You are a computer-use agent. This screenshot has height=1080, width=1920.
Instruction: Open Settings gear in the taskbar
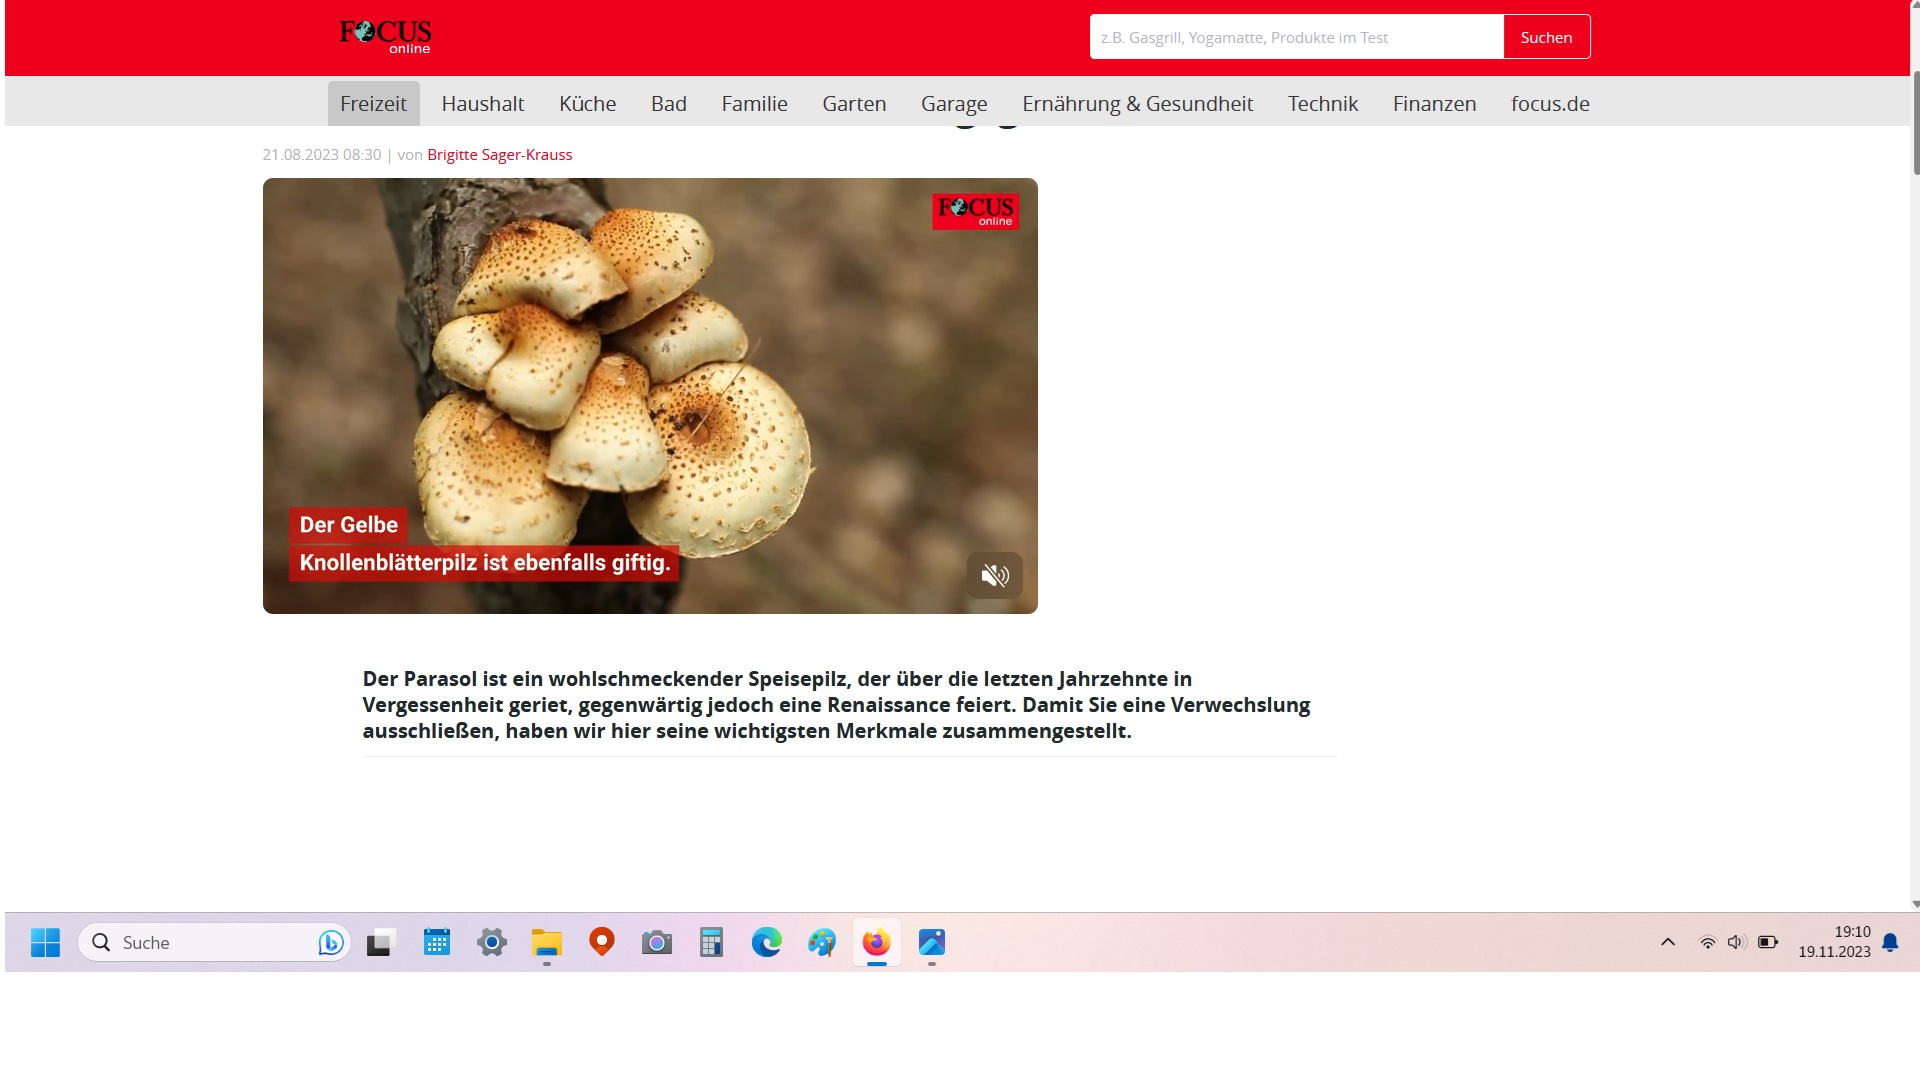(x=492, y=942)
